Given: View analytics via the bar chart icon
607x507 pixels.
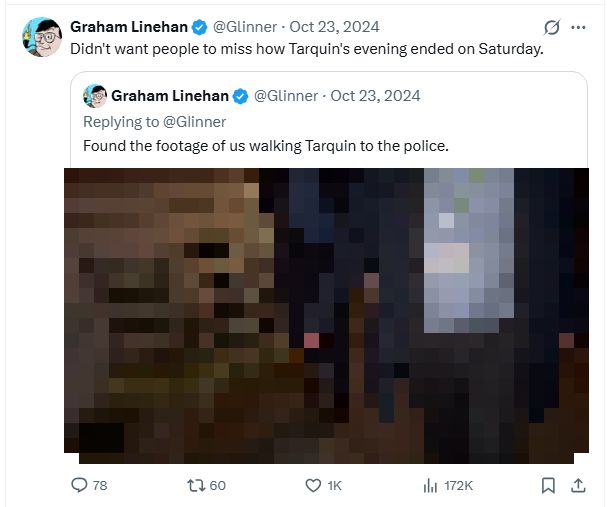Looking at the screenshot, I should point(430,485).
